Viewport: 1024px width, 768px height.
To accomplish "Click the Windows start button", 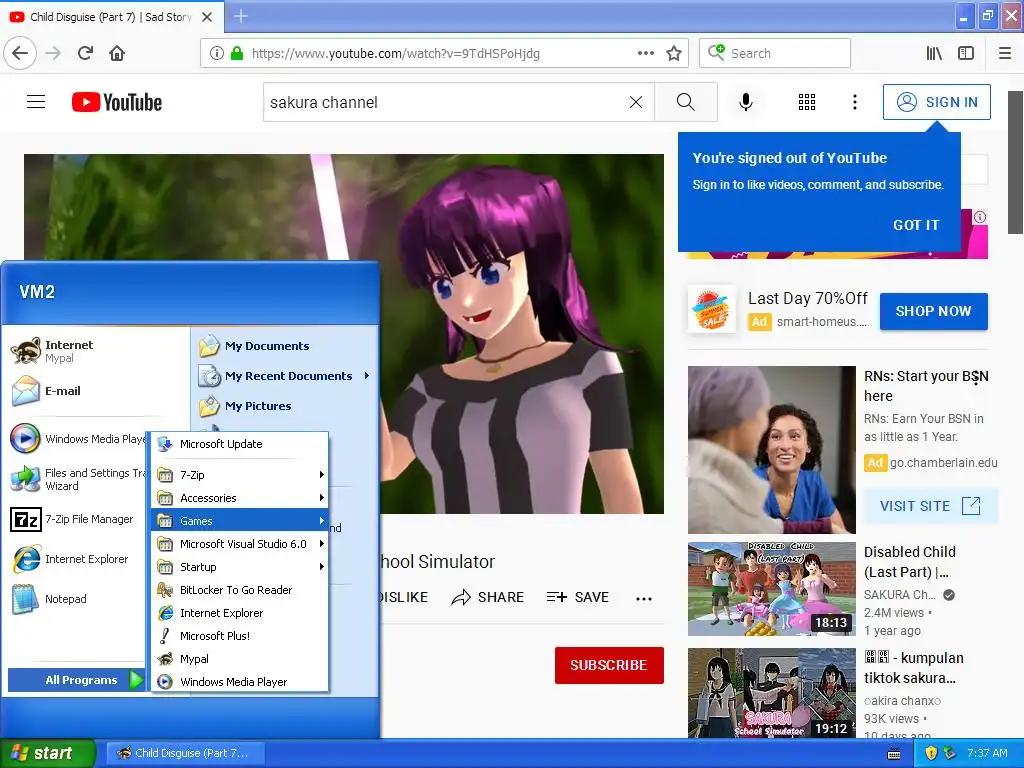I will click(47, 753).
